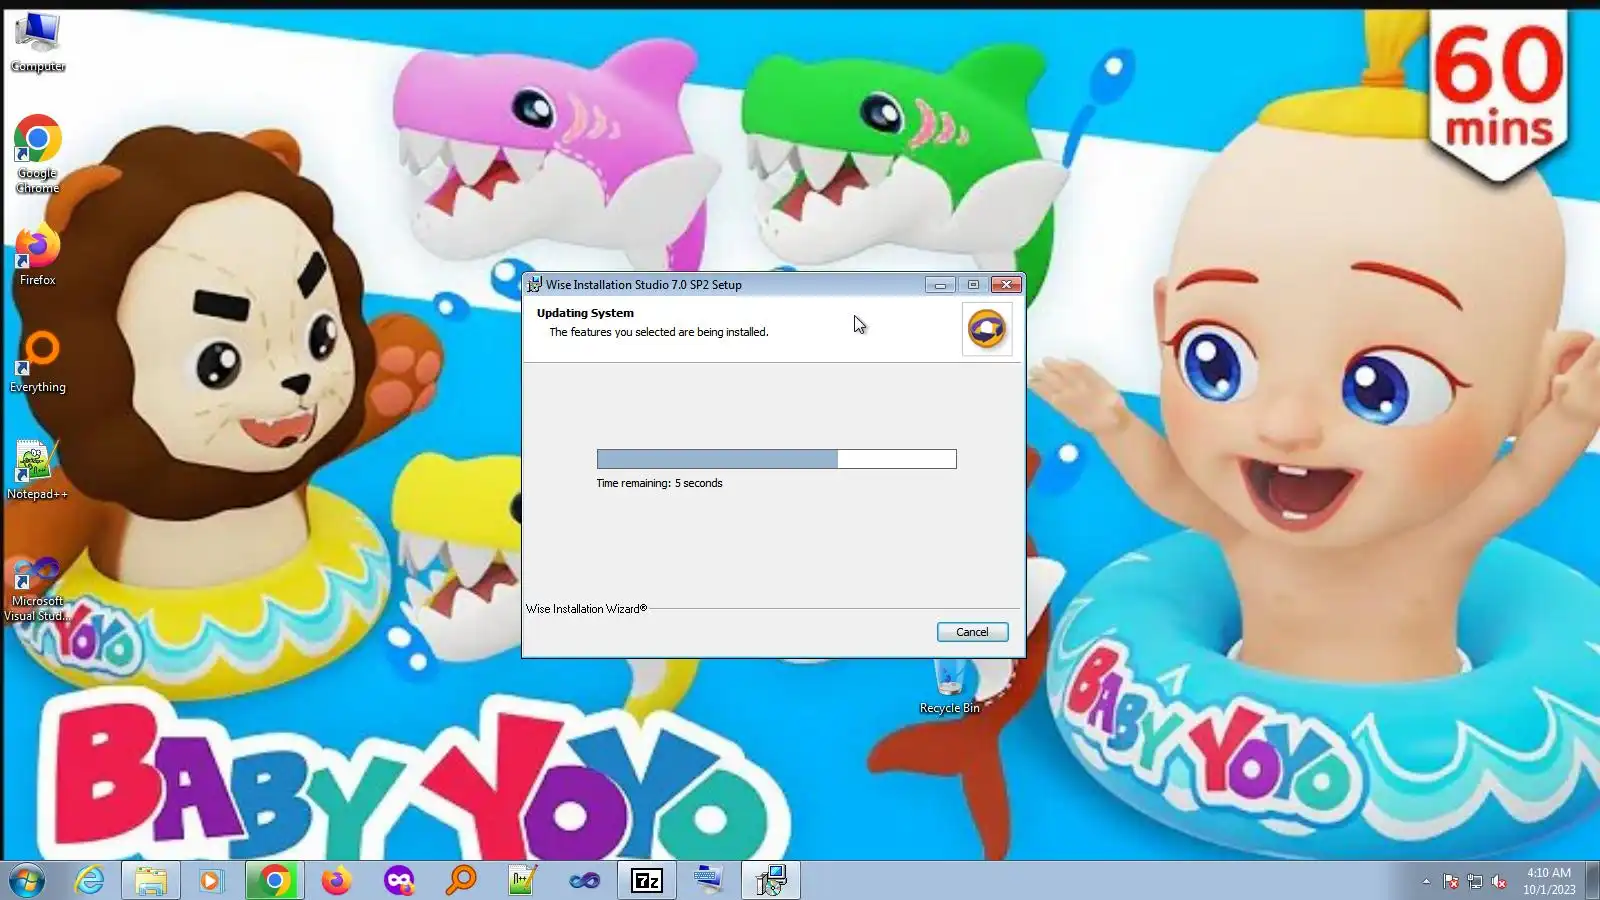The width and height of the screenshot is (1600, 900).
Task: Open the Windows Start menu
Action: point(27,881)
